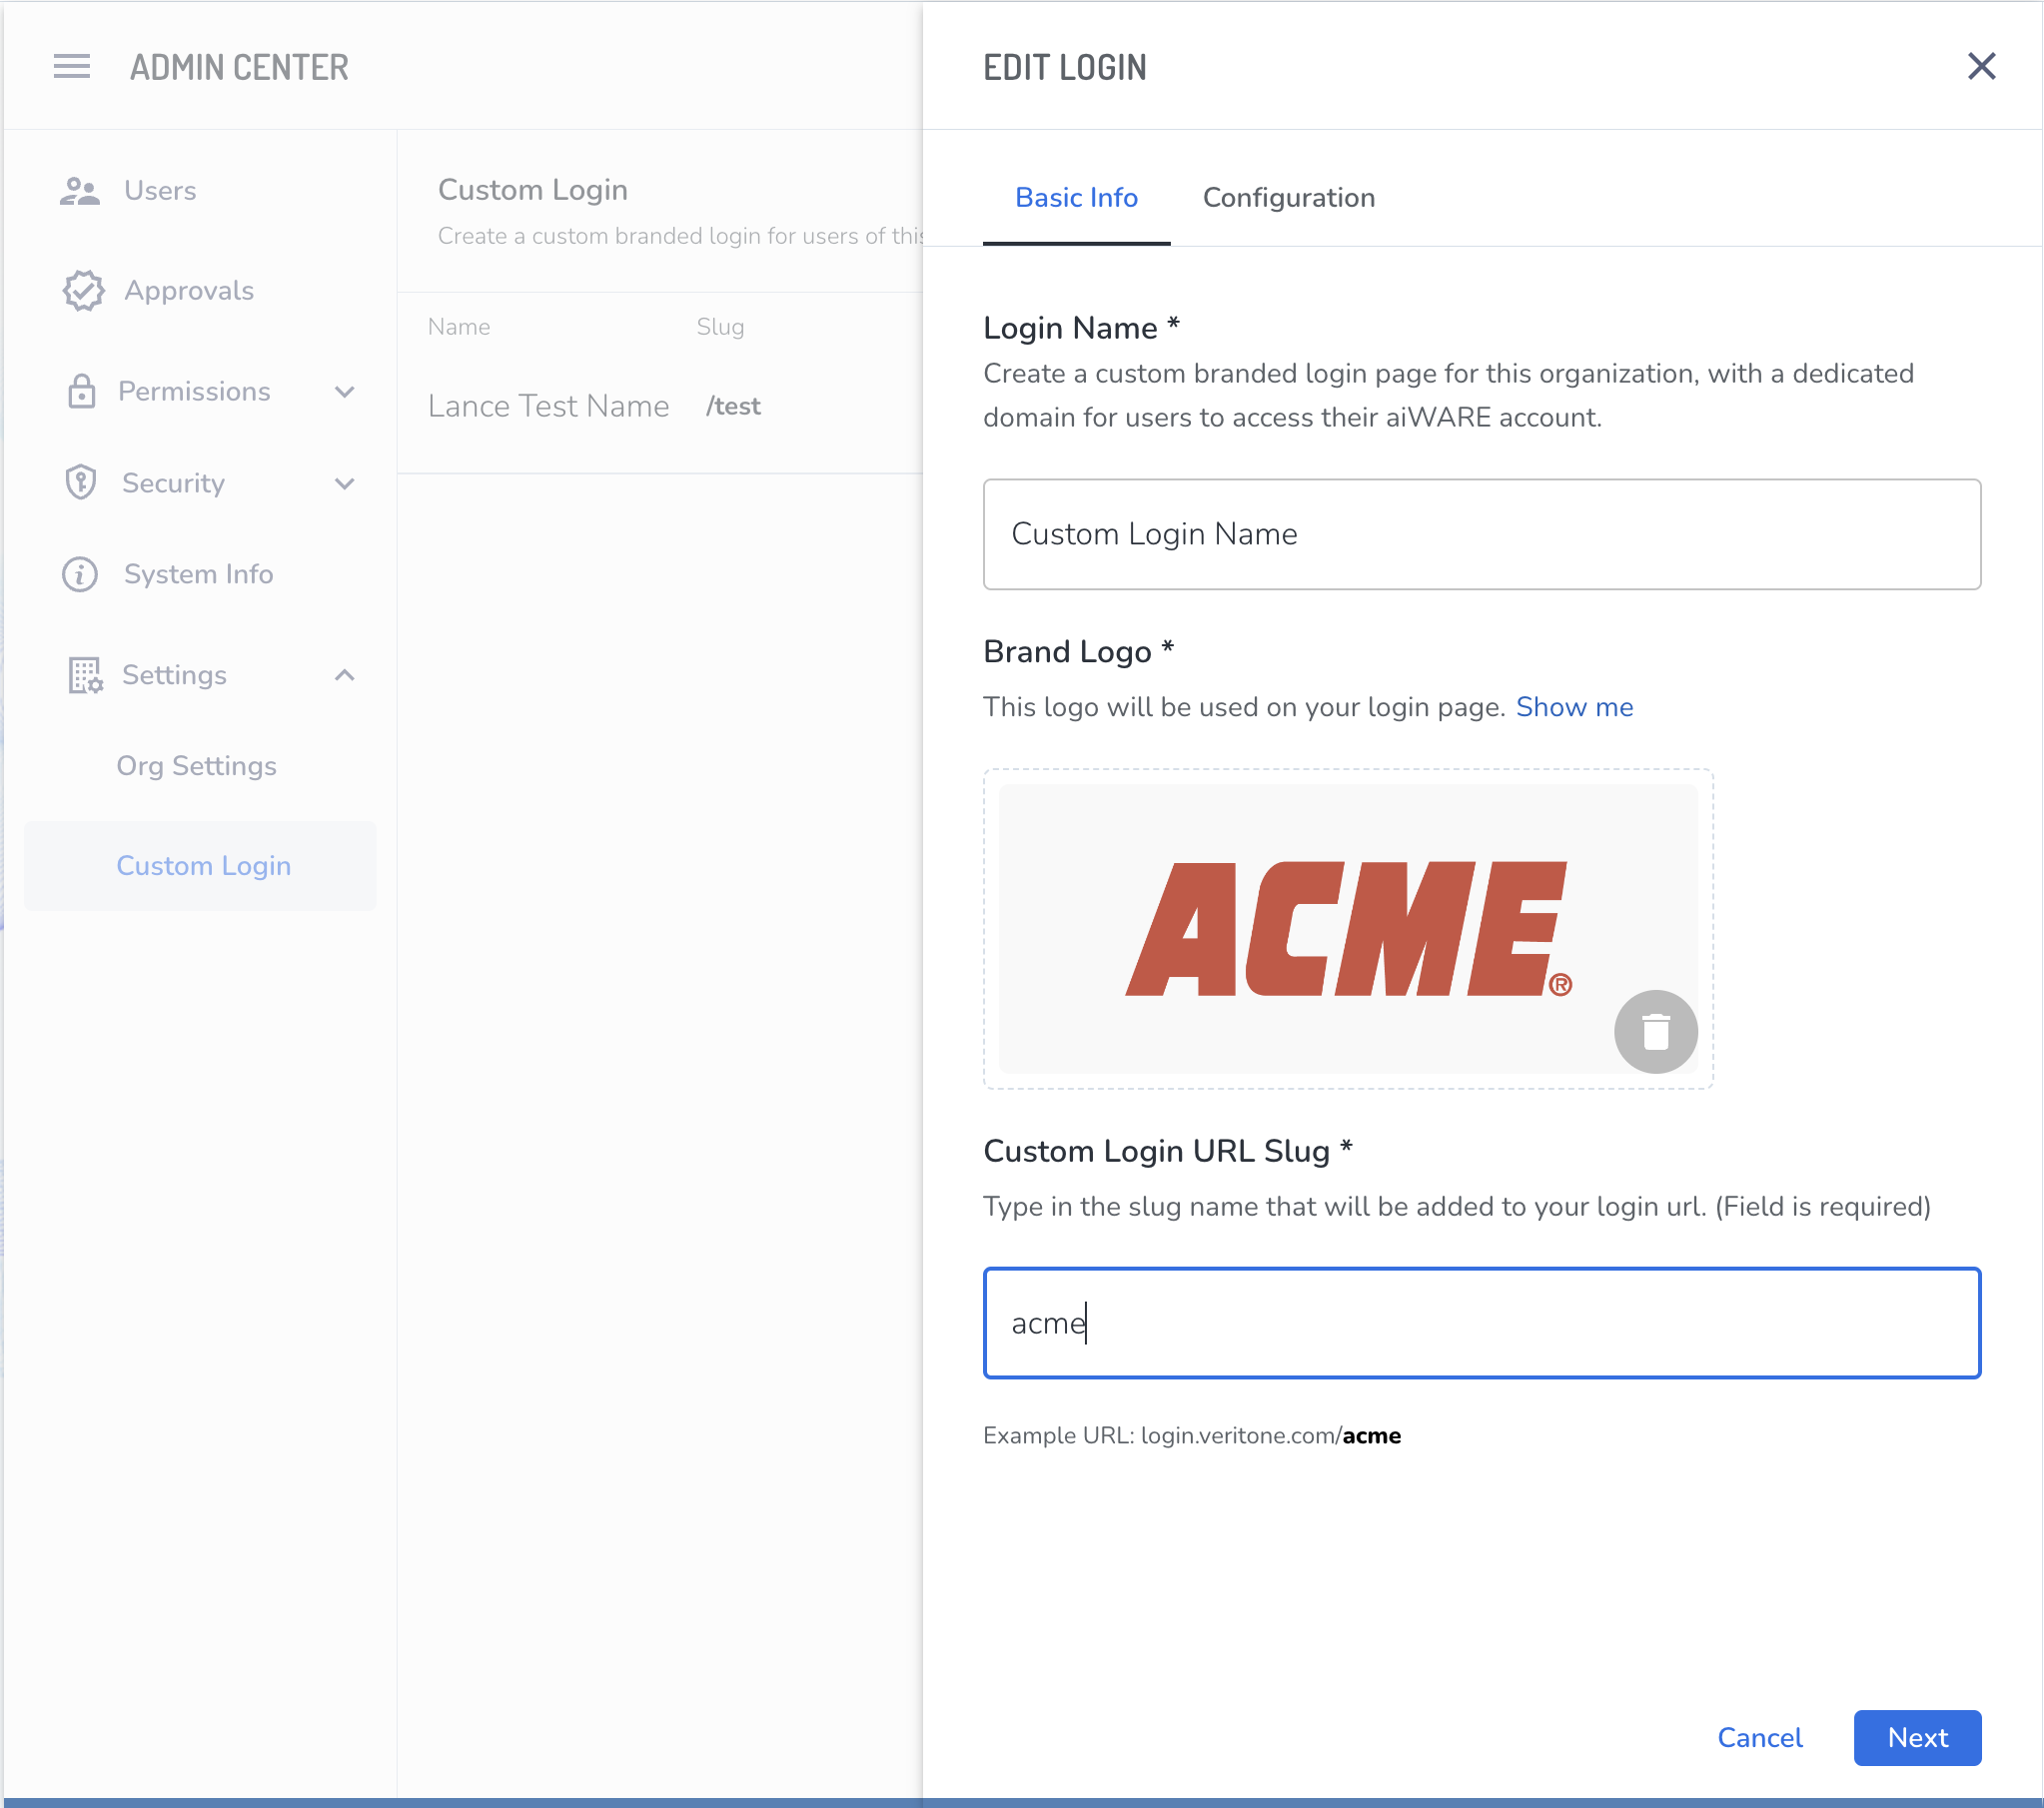
Task: Expand the Permissions chevron
Action: [345, 391]
